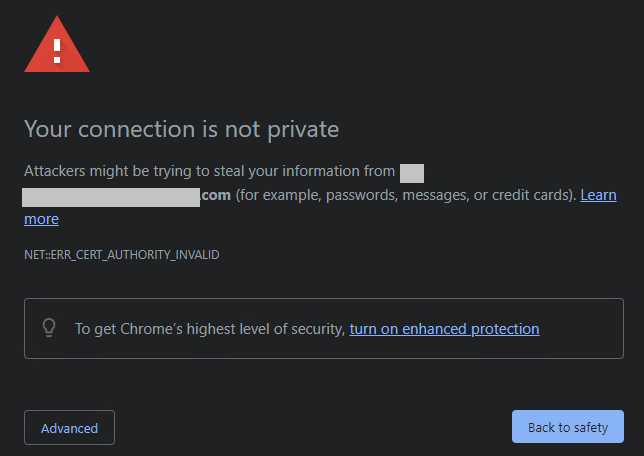Go Back to safety
Viewport: 644px width, 456px height.
568,426
